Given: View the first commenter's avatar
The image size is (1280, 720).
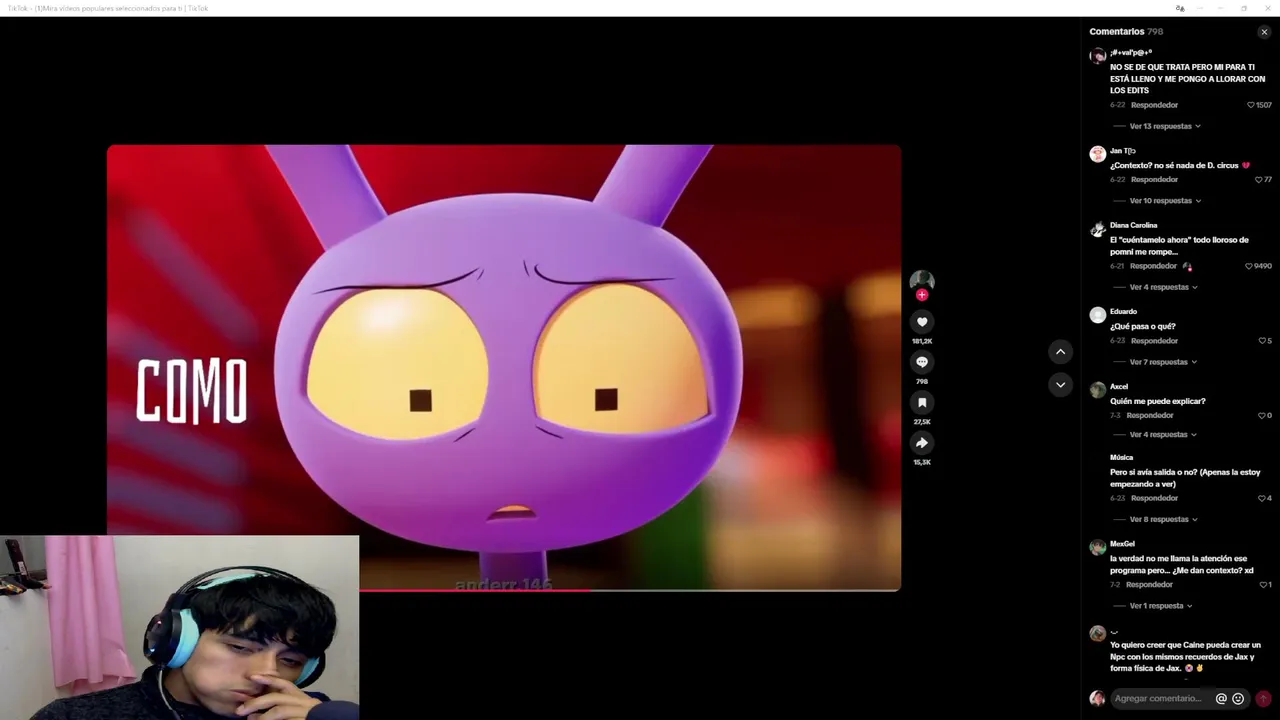Looking at the screenshot, I should click(x=1098, y=56).
